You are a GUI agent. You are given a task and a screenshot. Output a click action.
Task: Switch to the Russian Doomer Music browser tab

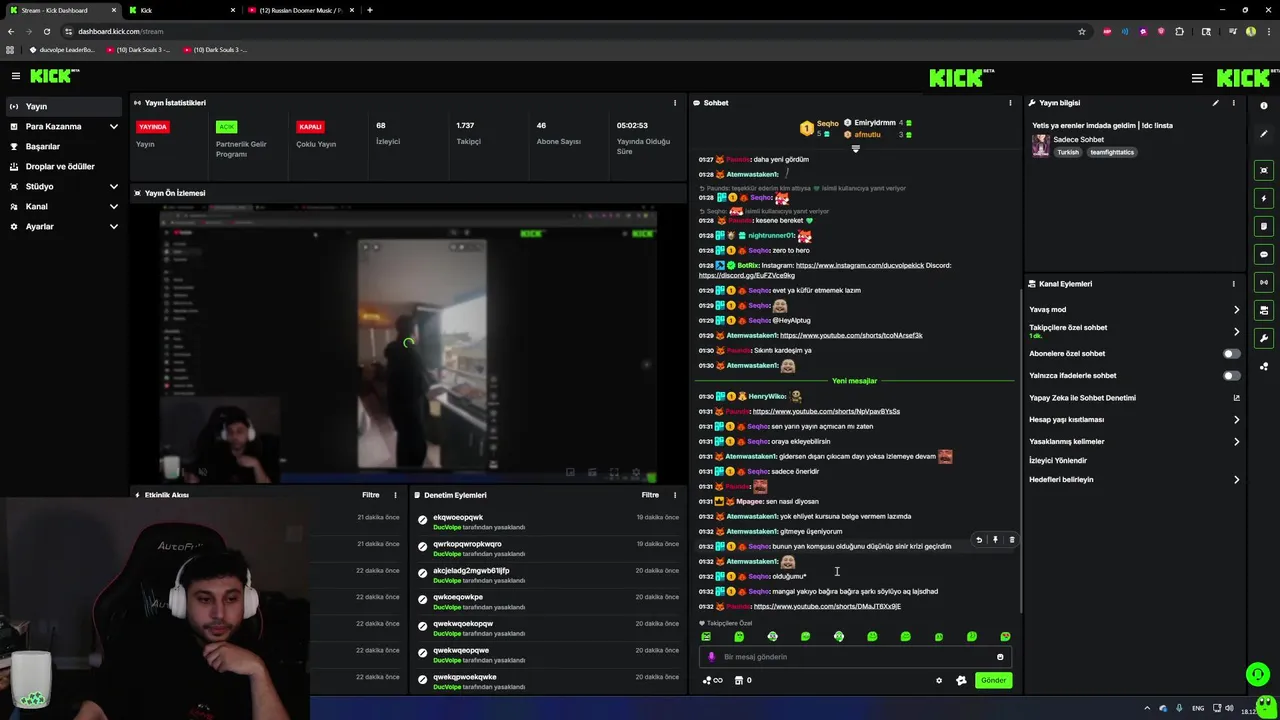(x=300, y=10)
